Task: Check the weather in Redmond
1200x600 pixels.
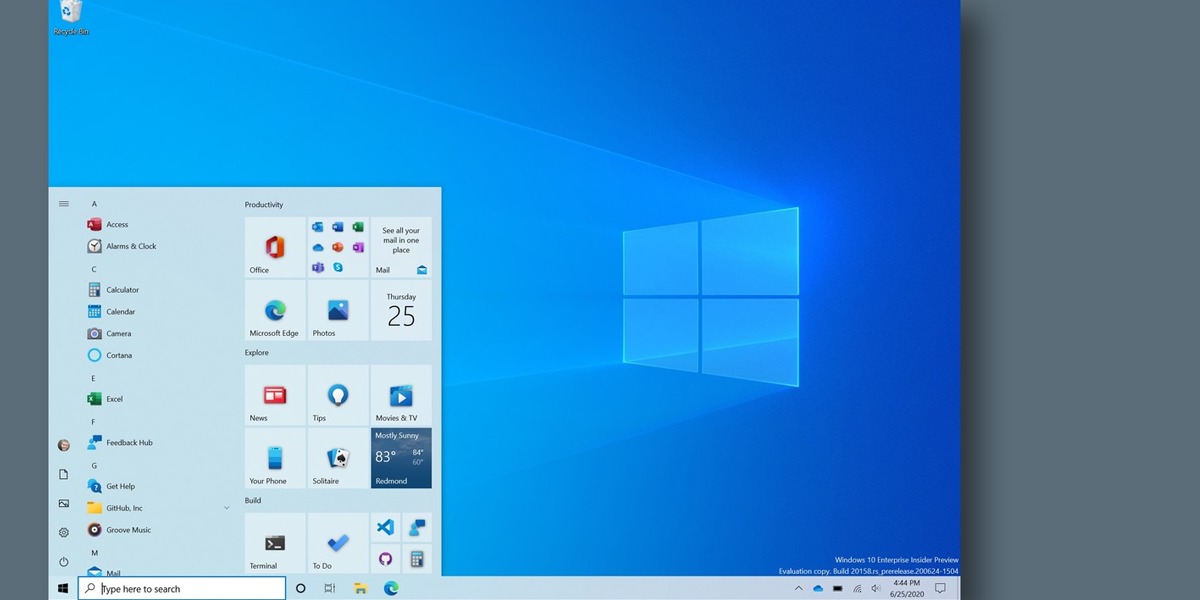Action: (400, 458)
